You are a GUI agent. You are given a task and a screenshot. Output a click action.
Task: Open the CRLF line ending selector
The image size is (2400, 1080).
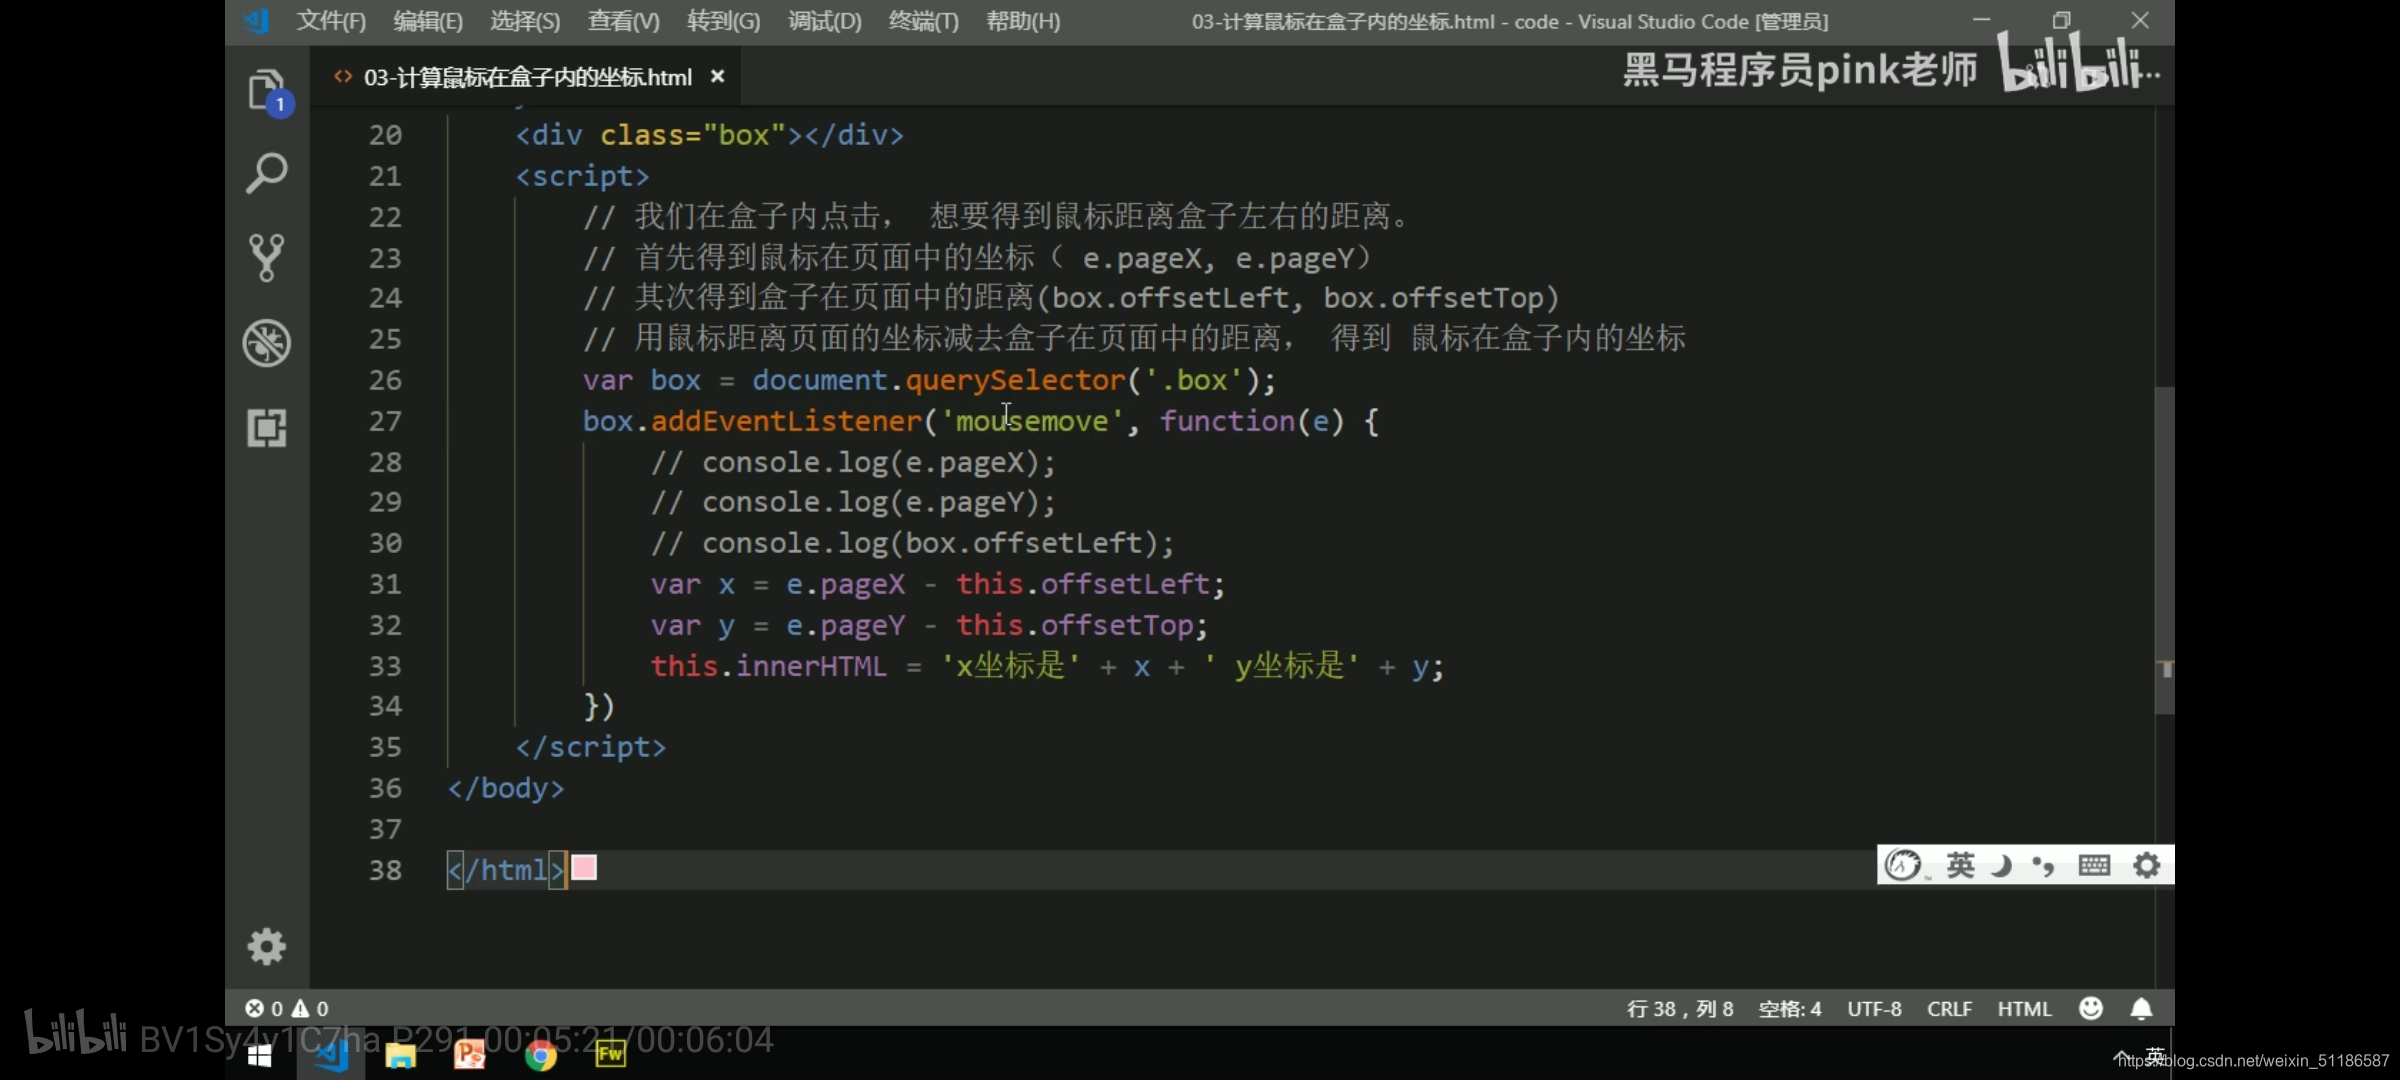click(1949, 1009)
